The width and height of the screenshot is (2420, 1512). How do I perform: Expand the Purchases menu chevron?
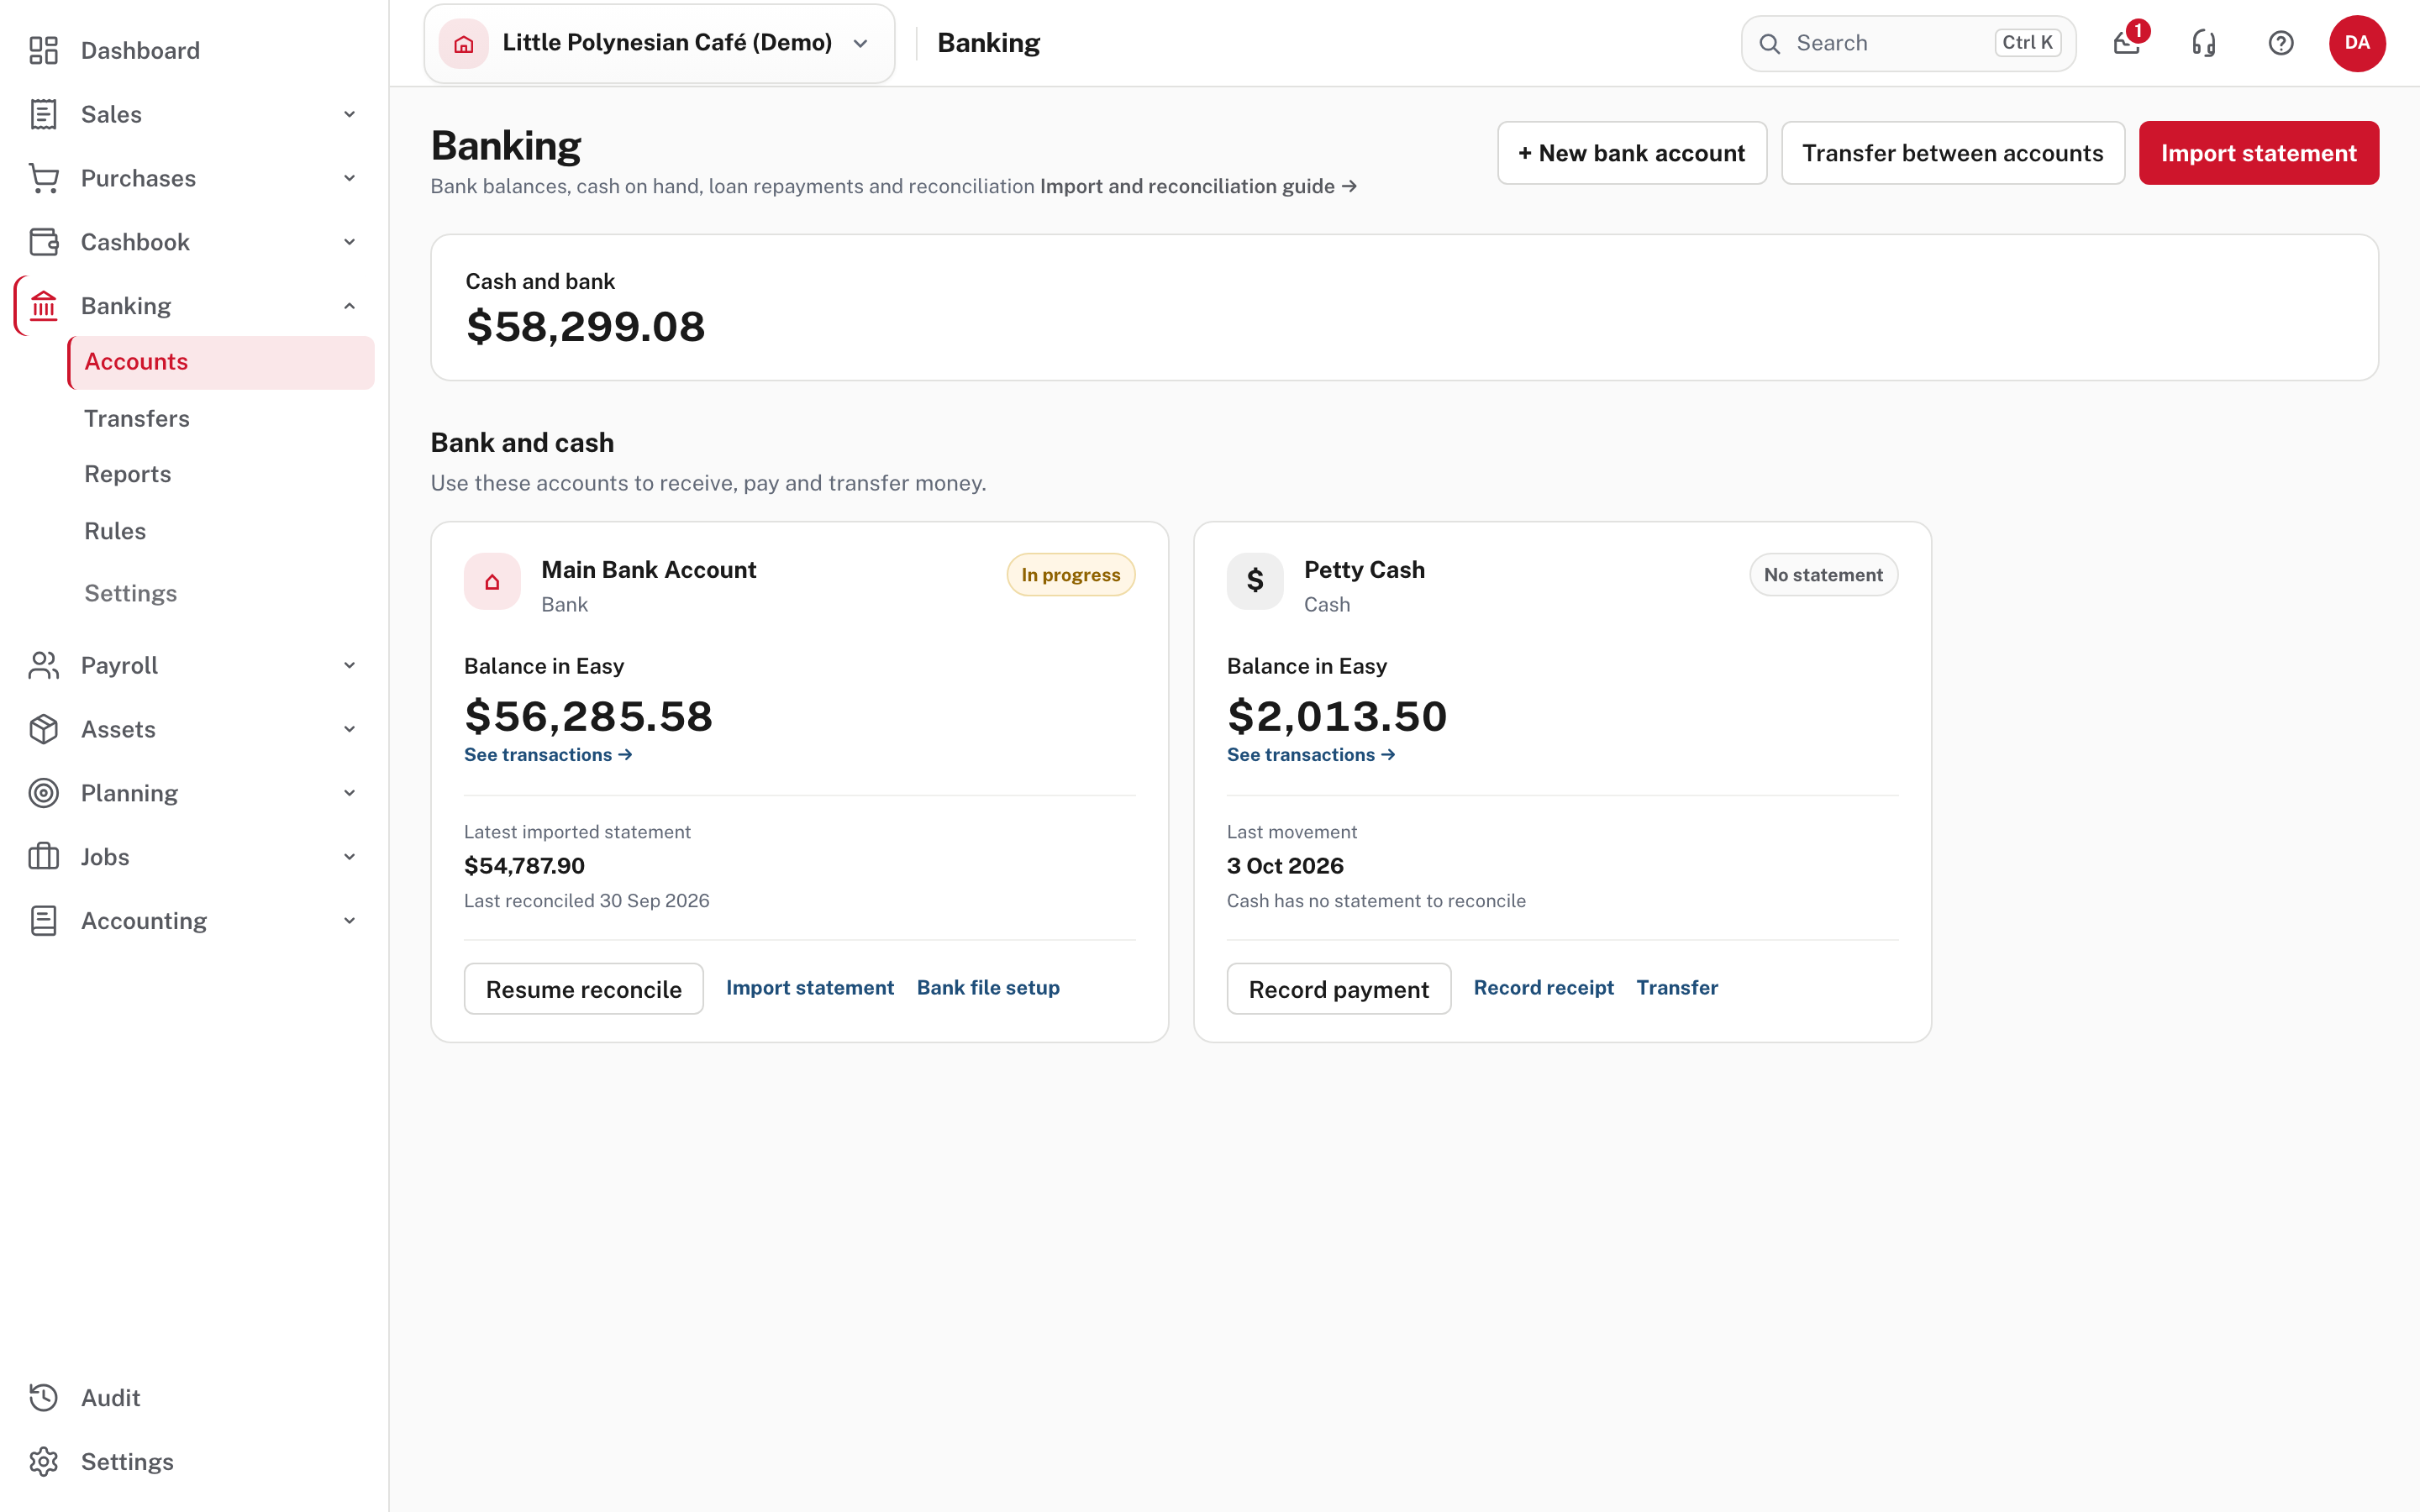pos(349,178)
